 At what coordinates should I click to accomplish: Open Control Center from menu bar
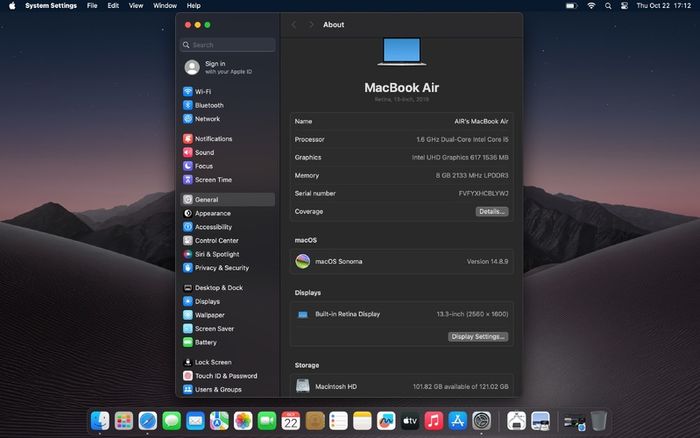(624, 6)
